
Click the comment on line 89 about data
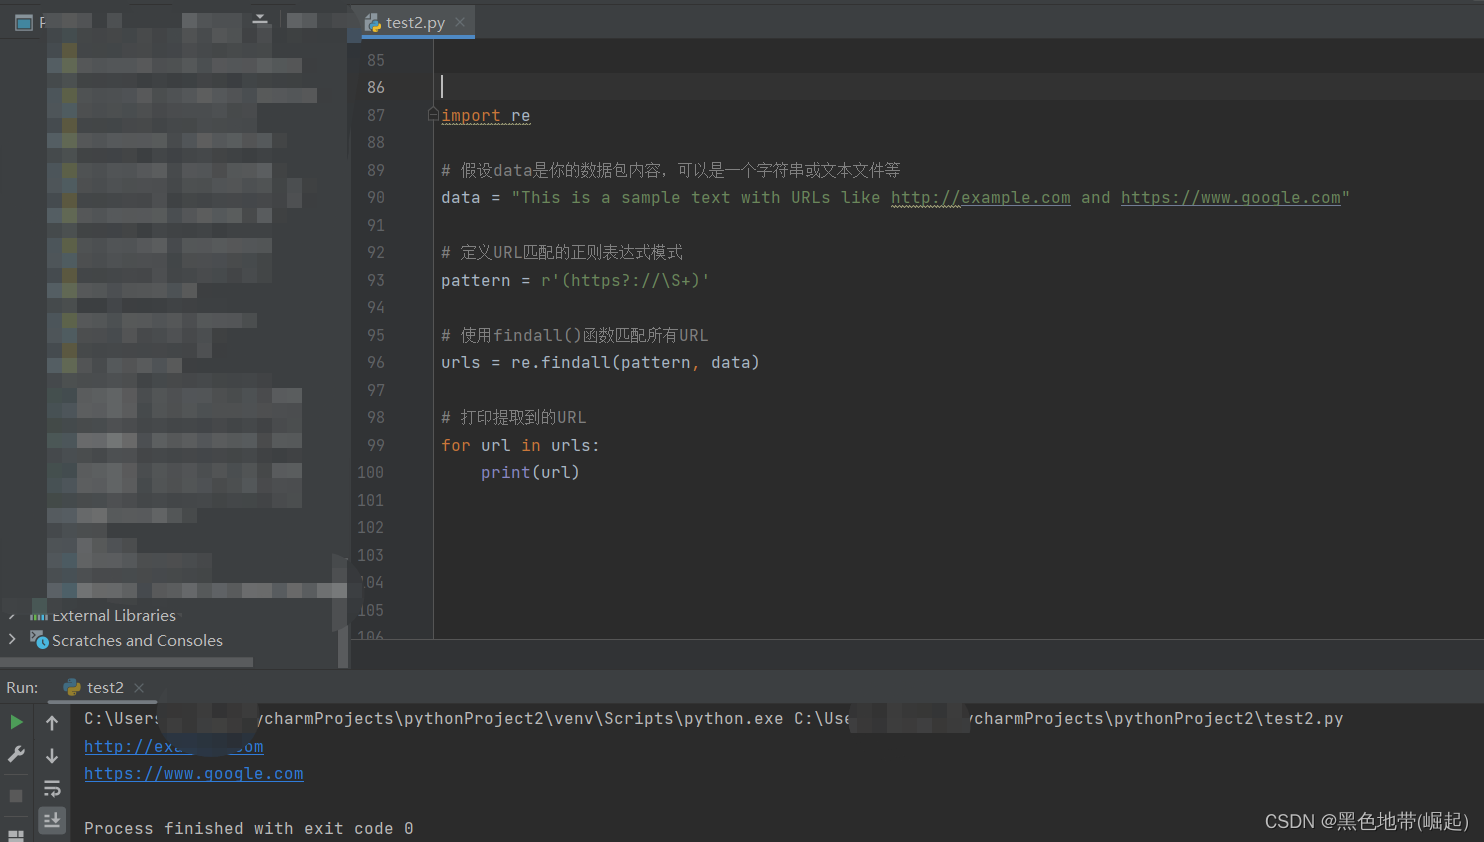[x=671, y=170]
